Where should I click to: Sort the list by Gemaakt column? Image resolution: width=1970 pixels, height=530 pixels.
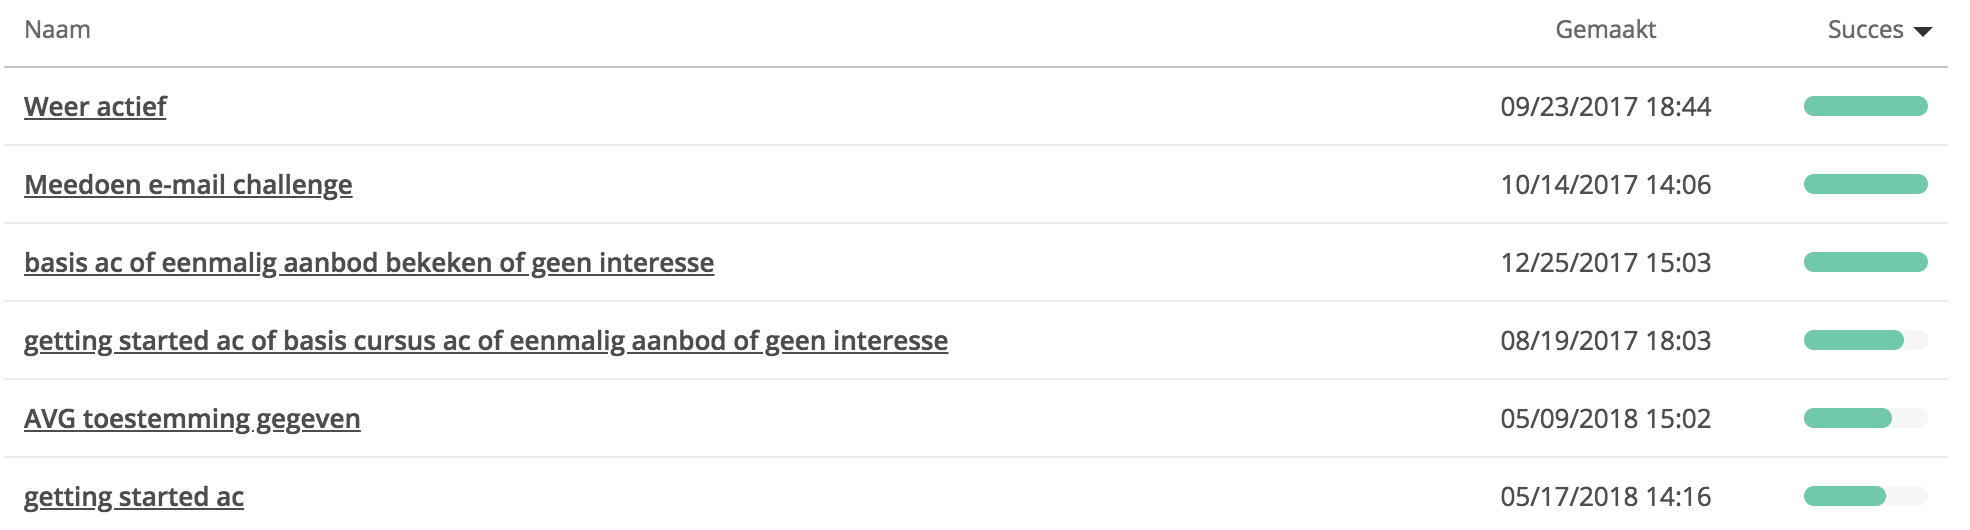pos(1605,30)
